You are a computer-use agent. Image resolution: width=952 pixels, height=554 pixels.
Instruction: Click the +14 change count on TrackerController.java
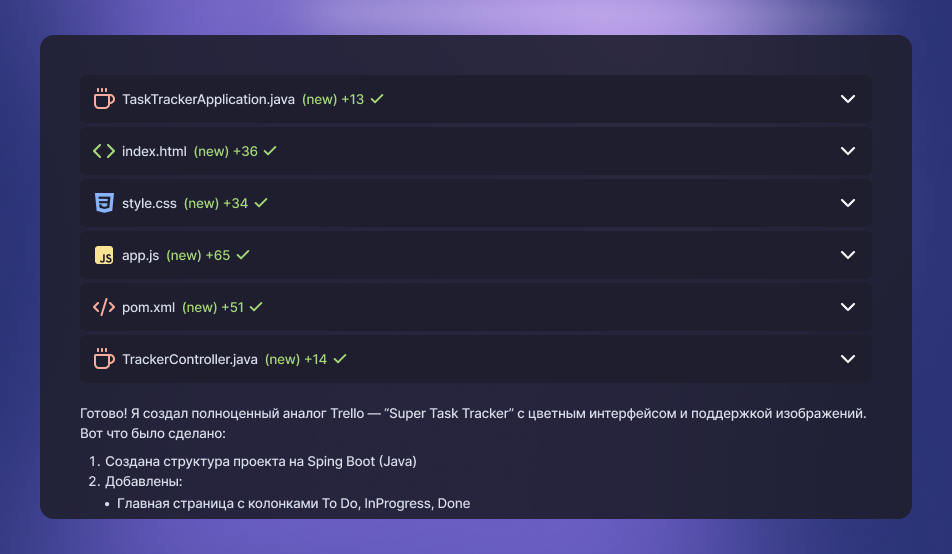[x=315, y=359]
